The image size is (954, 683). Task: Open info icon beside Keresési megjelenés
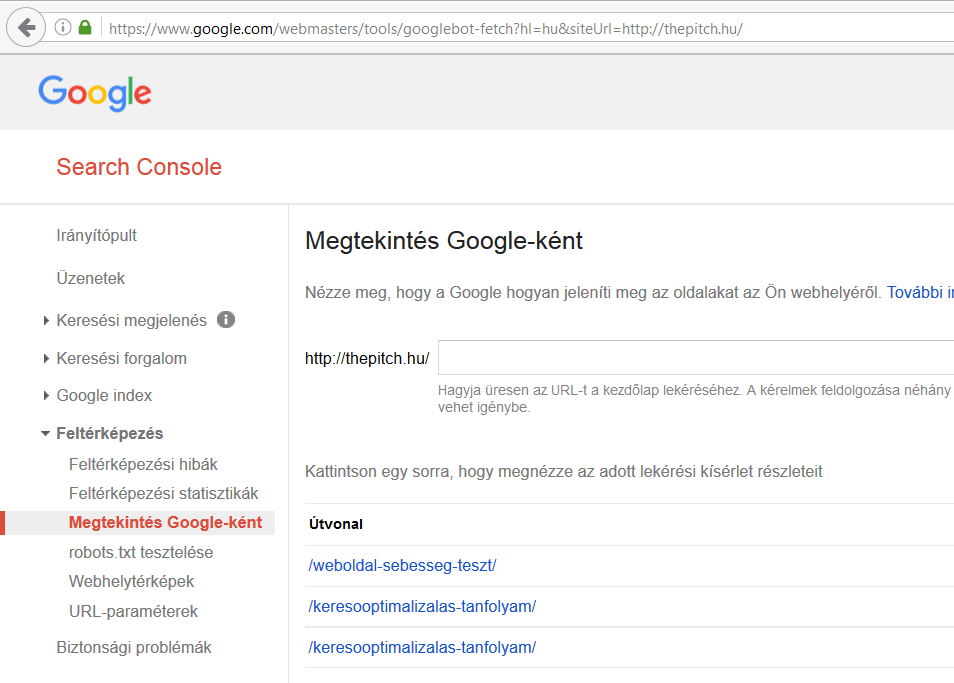tap(226, 319)
